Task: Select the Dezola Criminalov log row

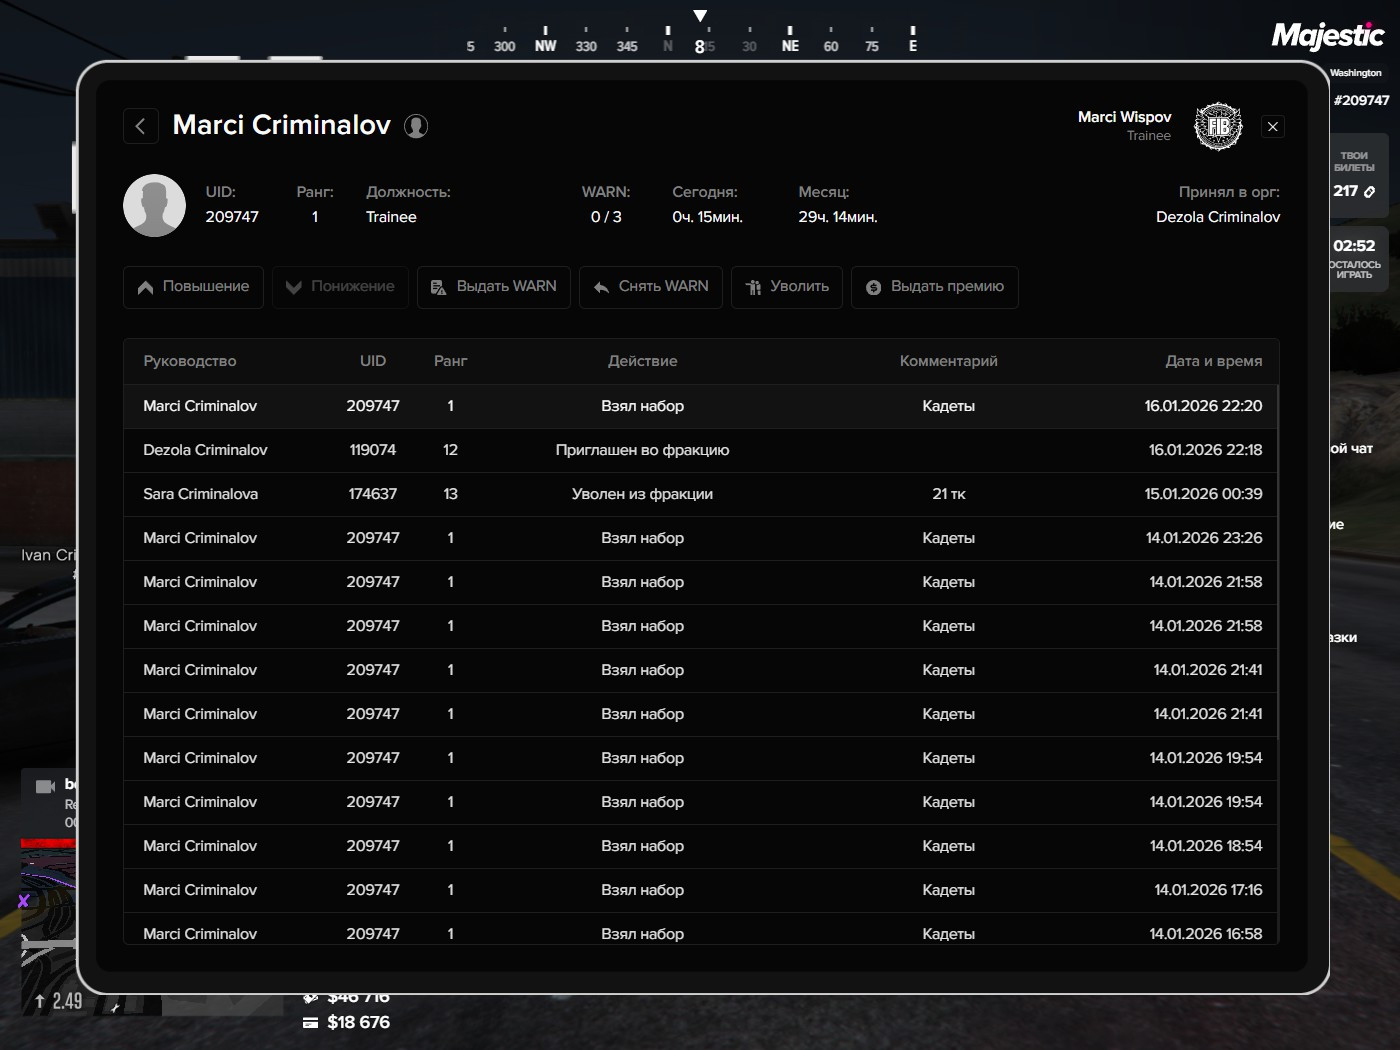Action: click(701, 450)
